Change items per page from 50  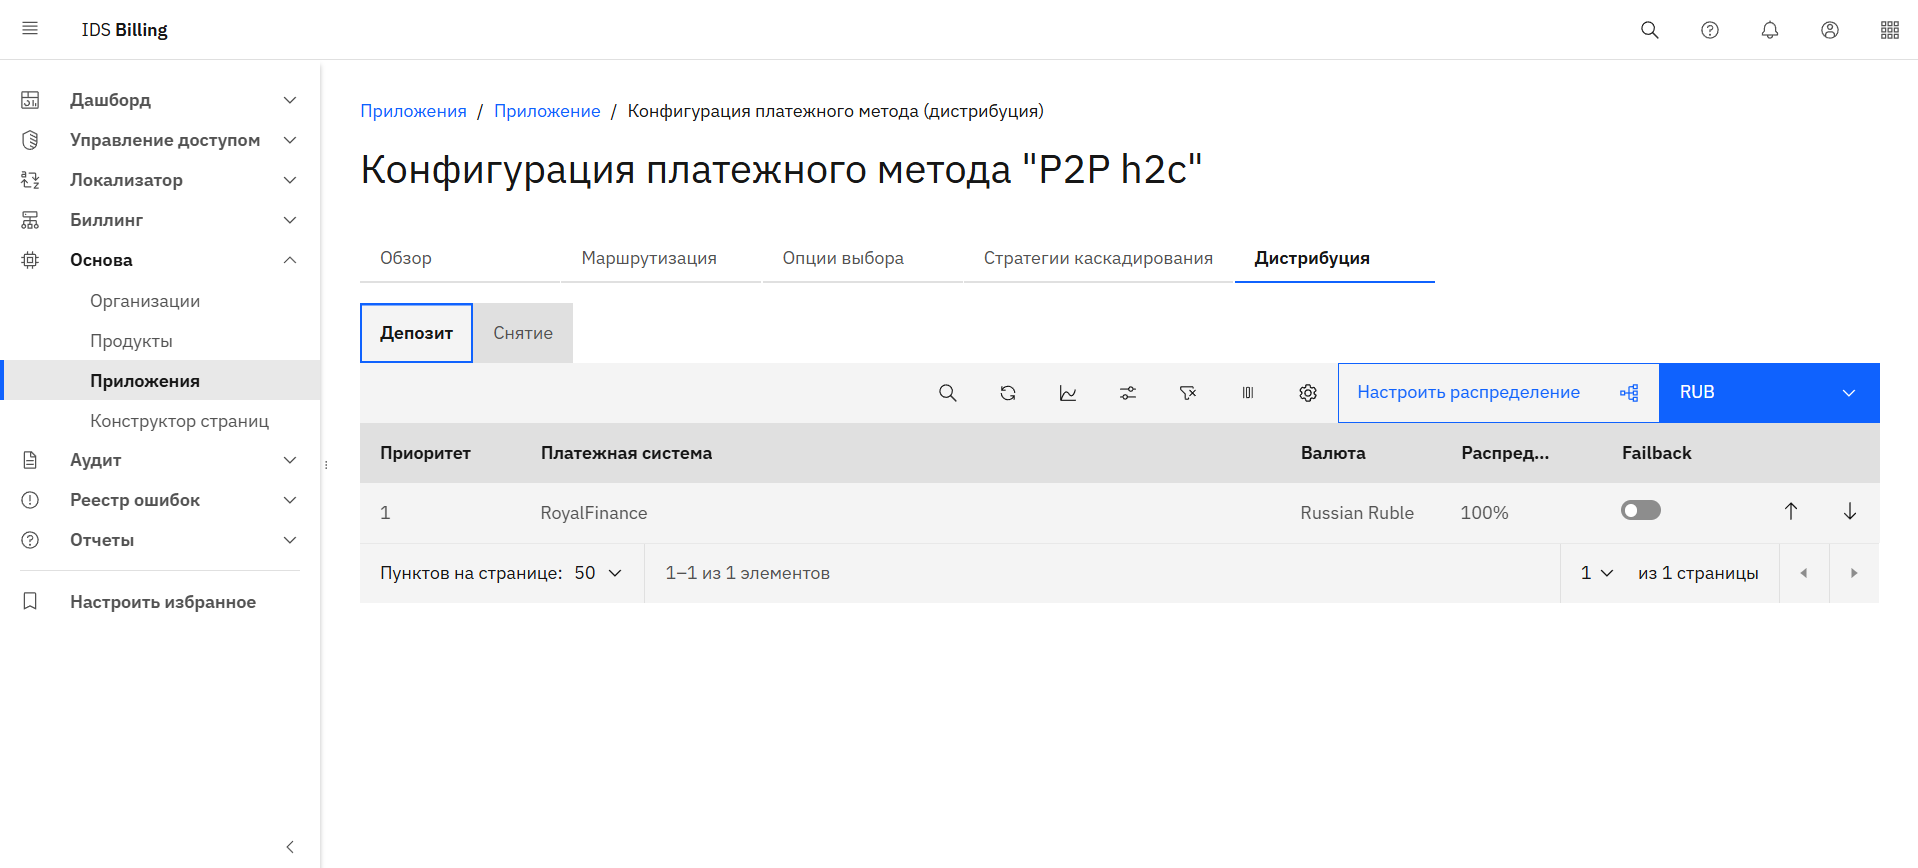(598, 573)
